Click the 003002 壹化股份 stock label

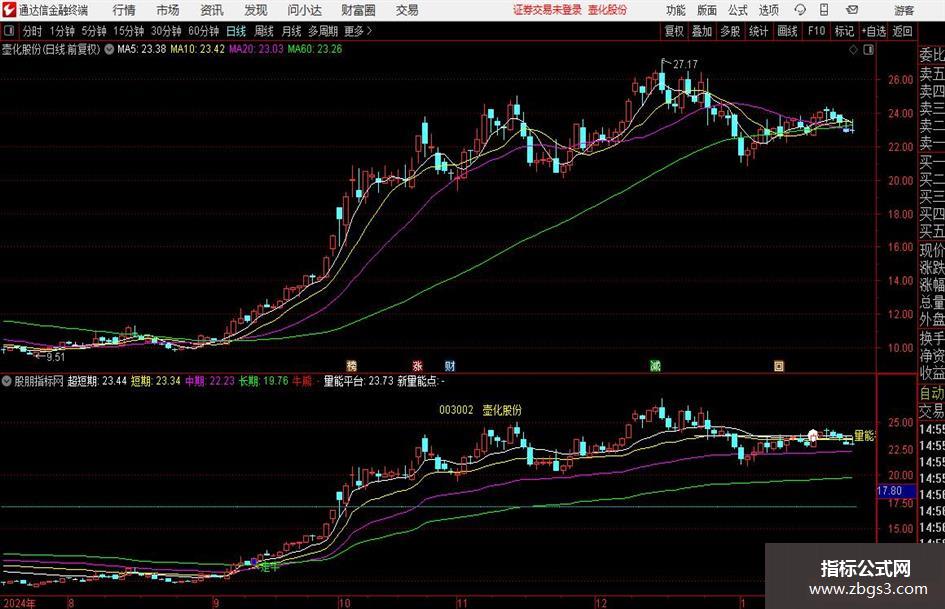tap(480, 410)
